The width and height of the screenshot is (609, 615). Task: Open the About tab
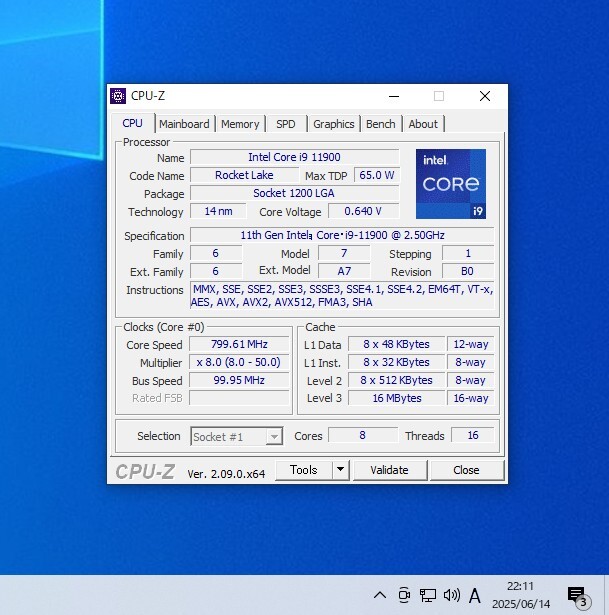(423, 124)
